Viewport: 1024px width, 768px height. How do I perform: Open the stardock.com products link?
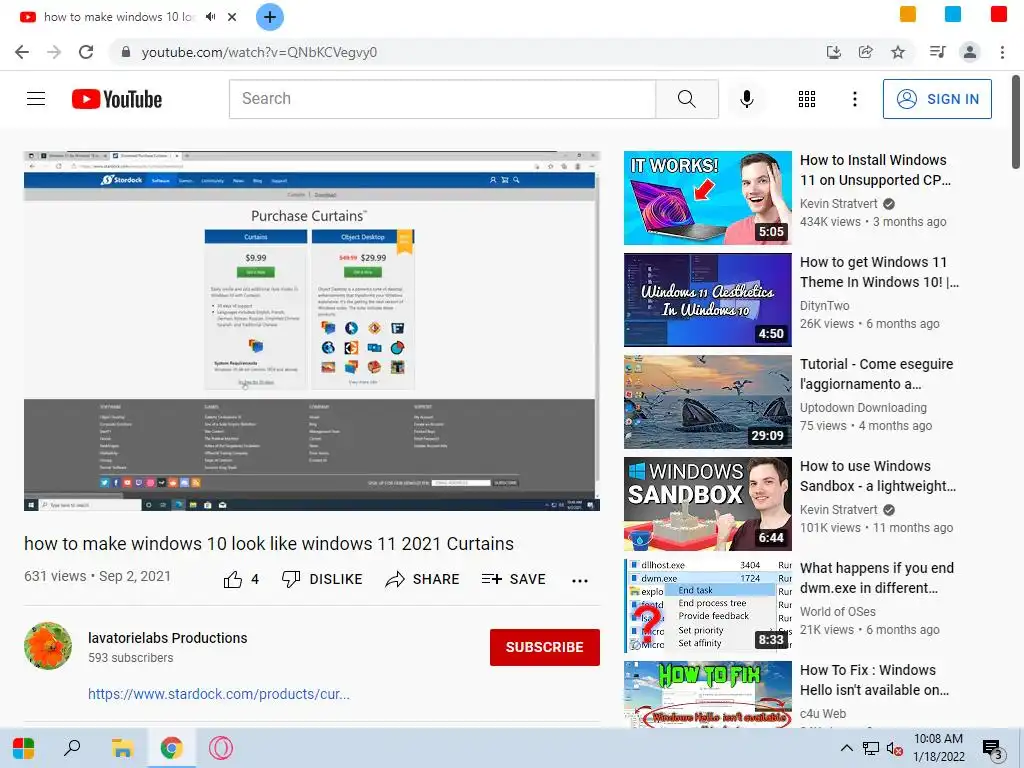(219, 694)
